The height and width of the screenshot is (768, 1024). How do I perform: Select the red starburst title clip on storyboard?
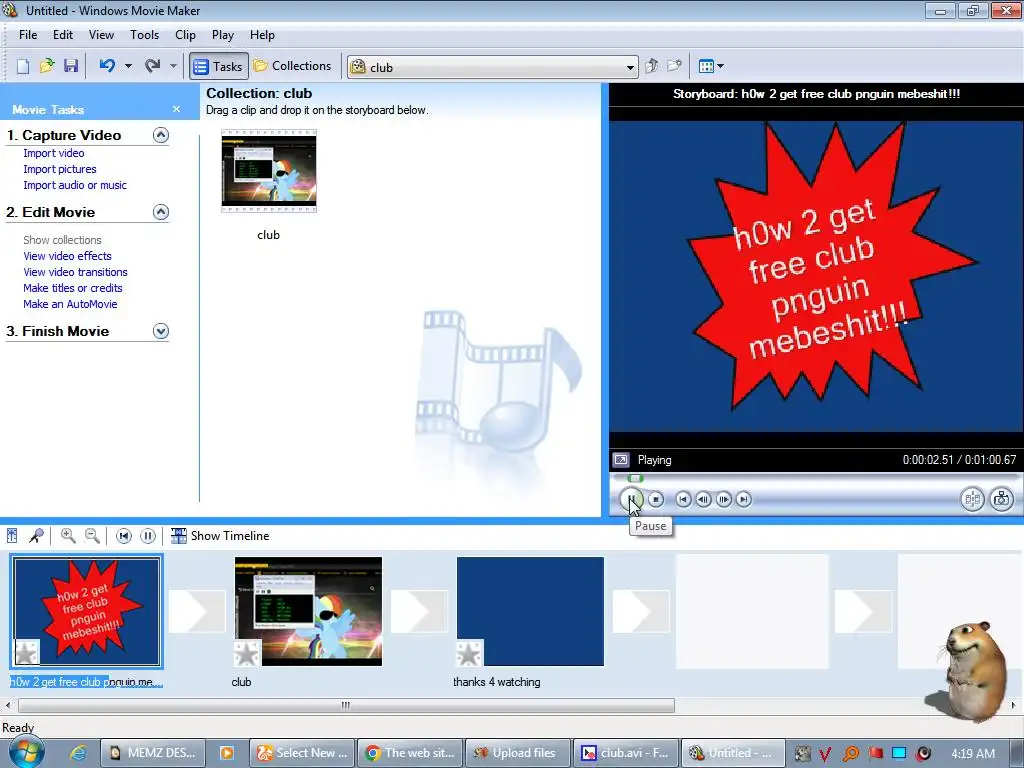[87, 612]
